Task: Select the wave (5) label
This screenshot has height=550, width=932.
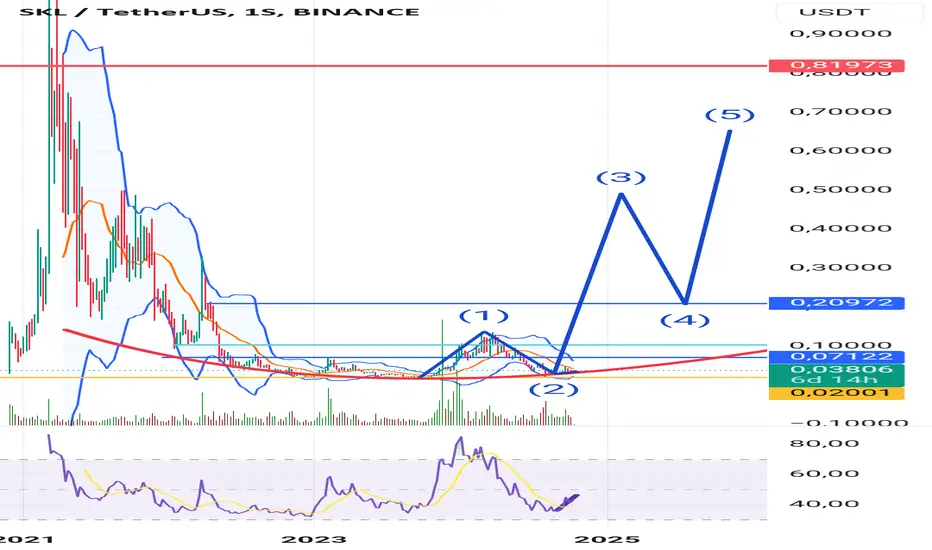Action: coord(730,114)
